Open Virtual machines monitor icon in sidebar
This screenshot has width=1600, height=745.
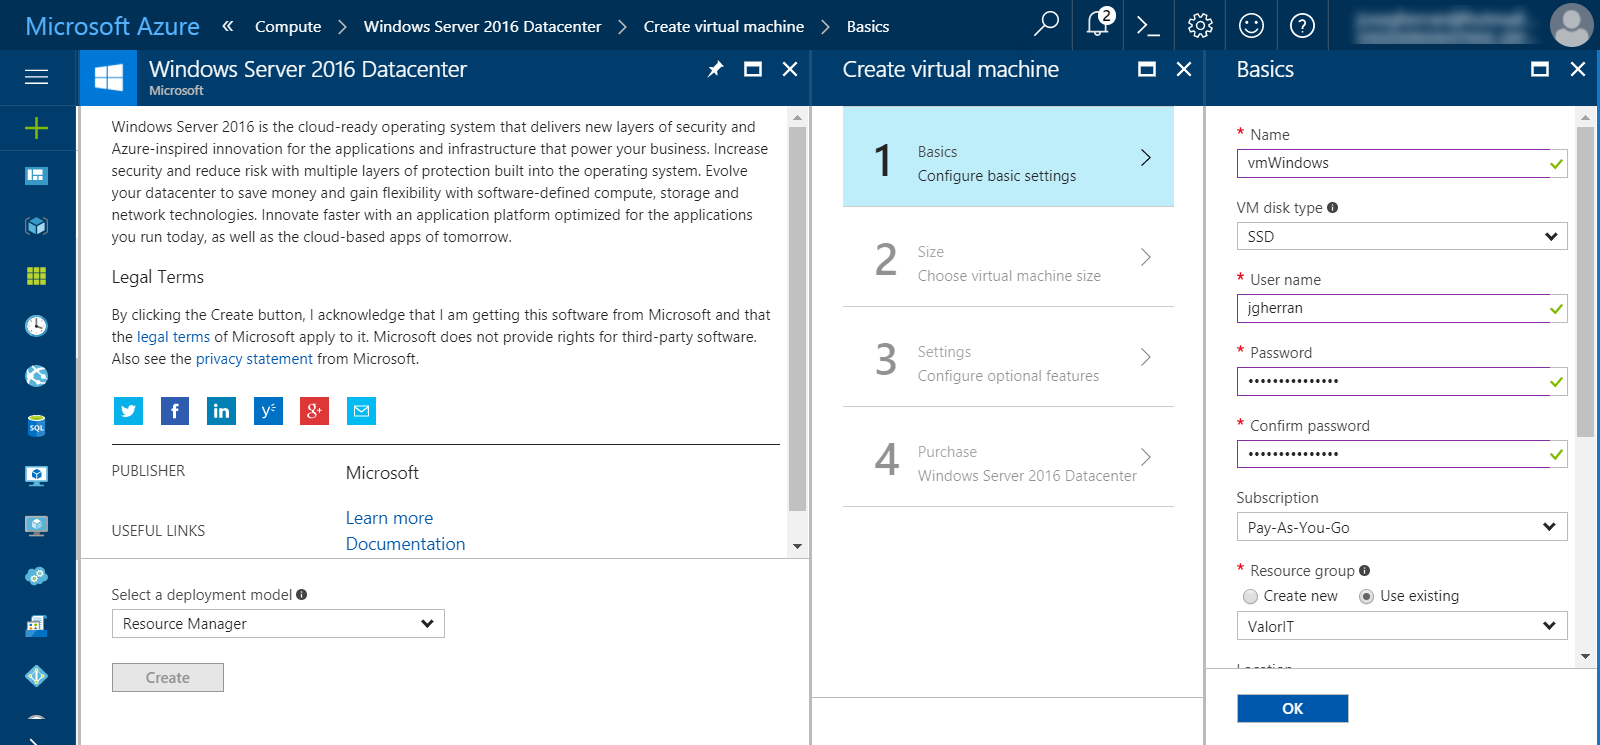coord(36,476)
